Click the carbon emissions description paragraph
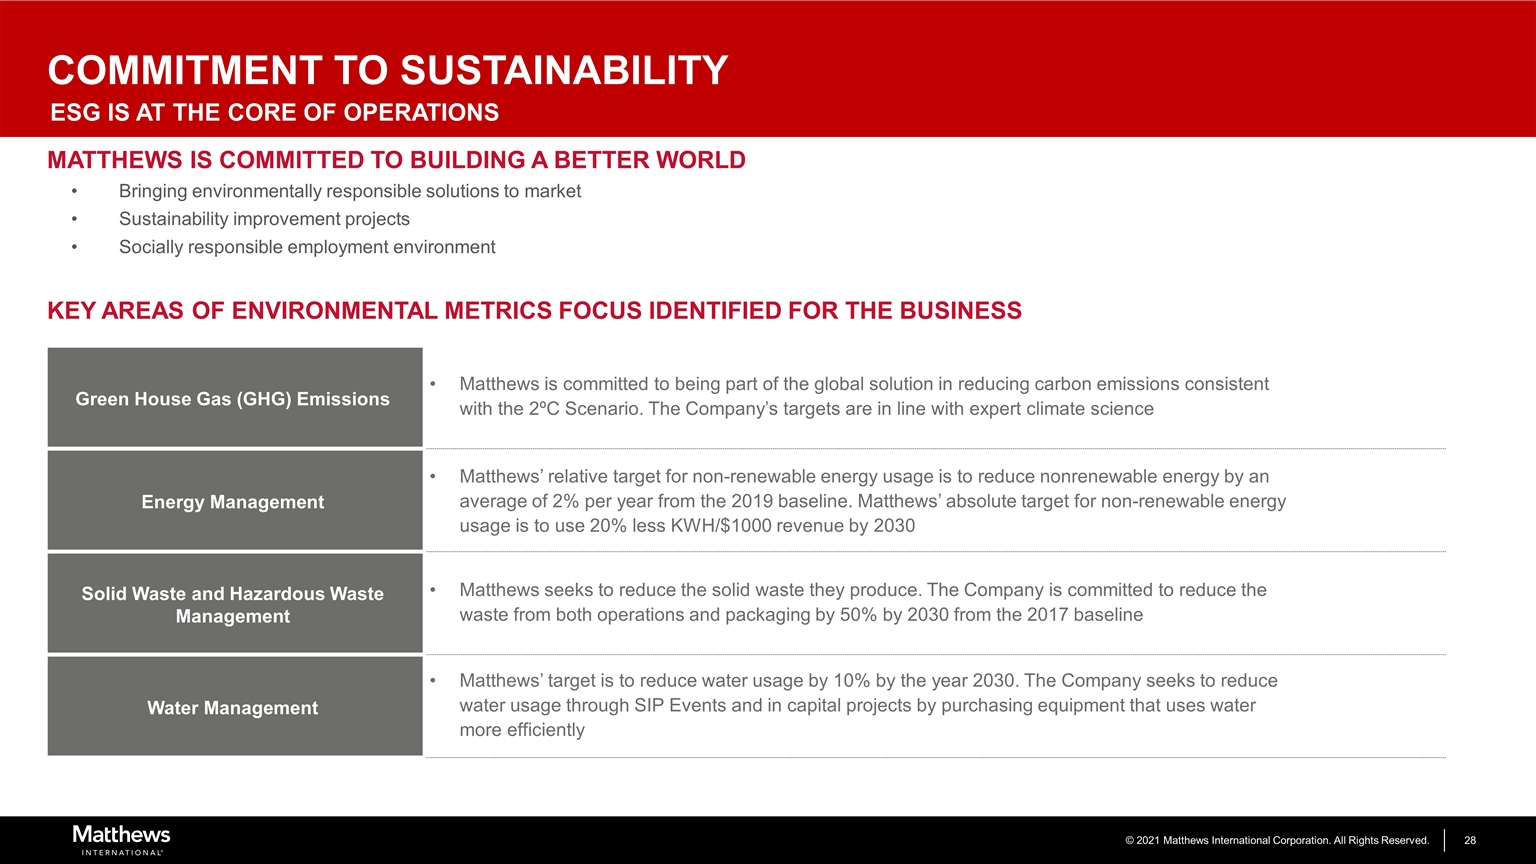 [863, 397]
